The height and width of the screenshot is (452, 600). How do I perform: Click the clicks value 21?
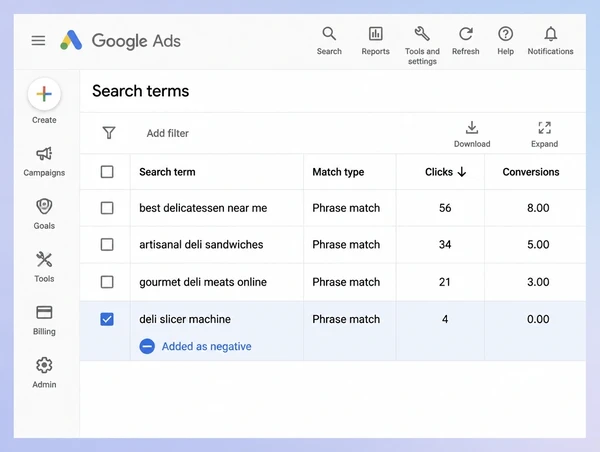pos(445,282)
